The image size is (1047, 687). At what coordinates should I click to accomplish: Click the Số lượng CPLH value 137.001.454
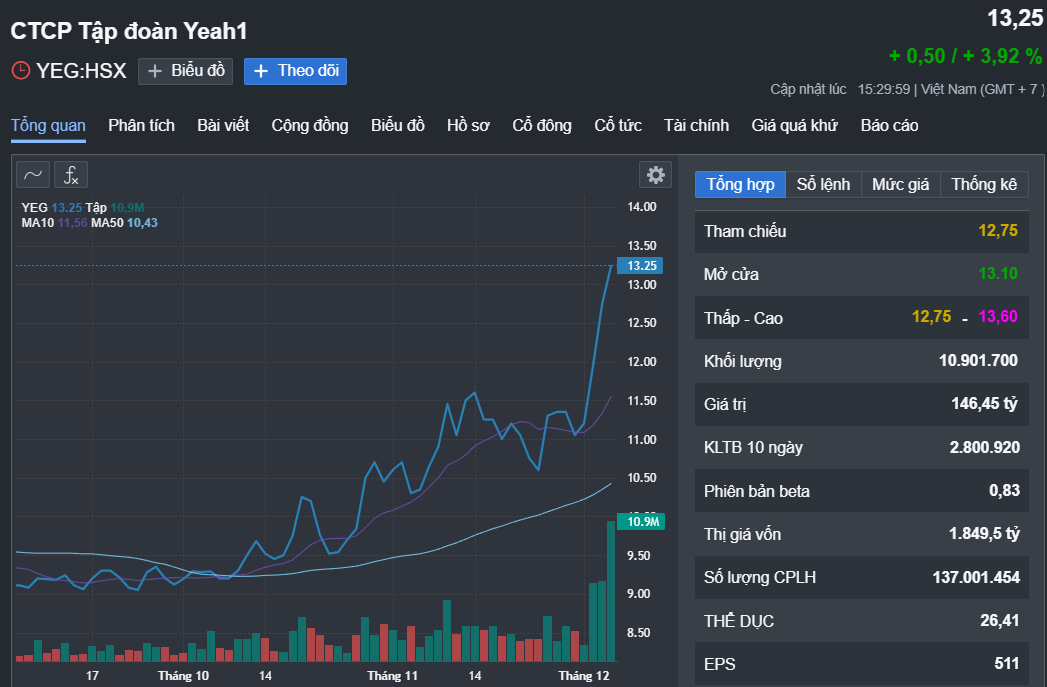[976, 578]
